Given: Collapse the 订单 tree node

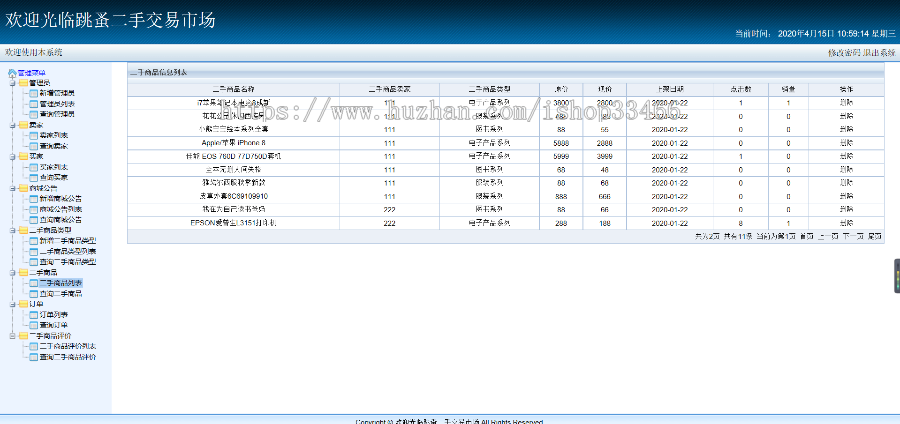Looking at the screenshot, I should 12,304.
